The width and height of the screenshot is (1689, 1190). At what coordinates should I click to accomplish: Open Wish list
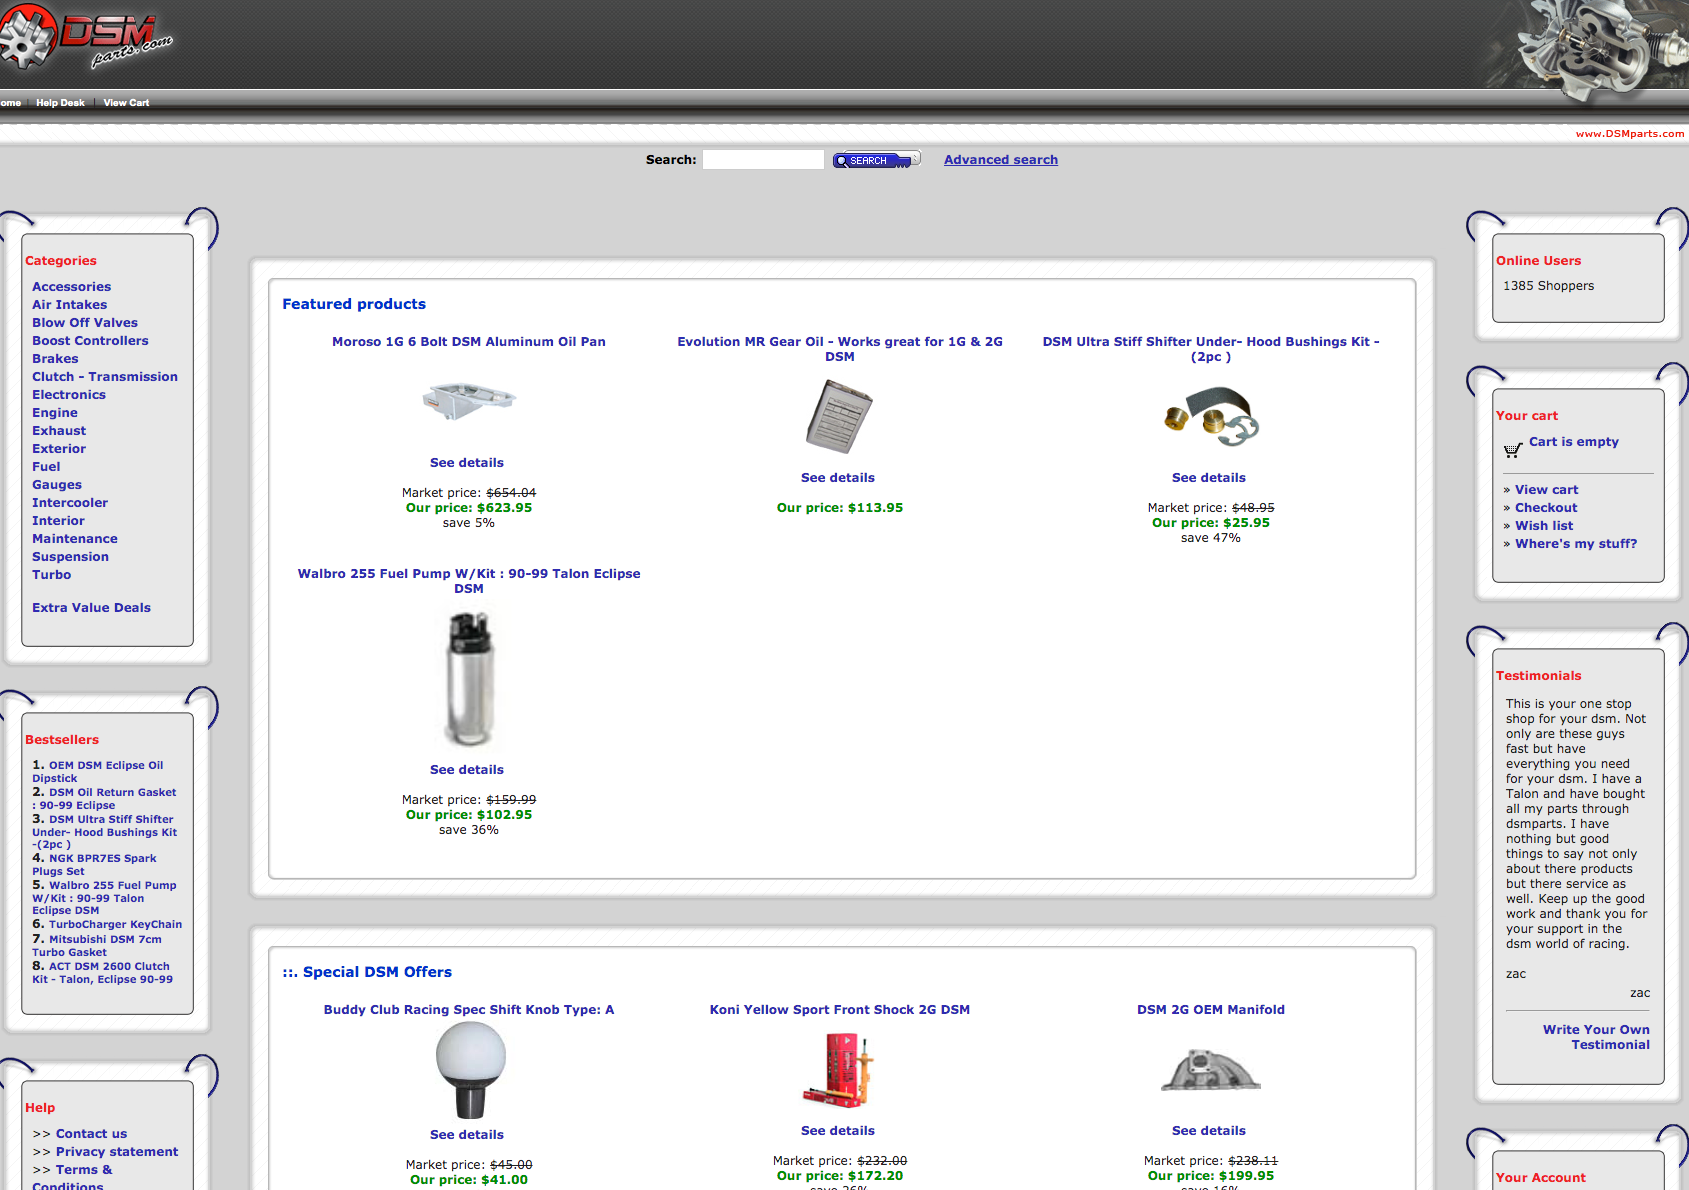[1544, 526]
